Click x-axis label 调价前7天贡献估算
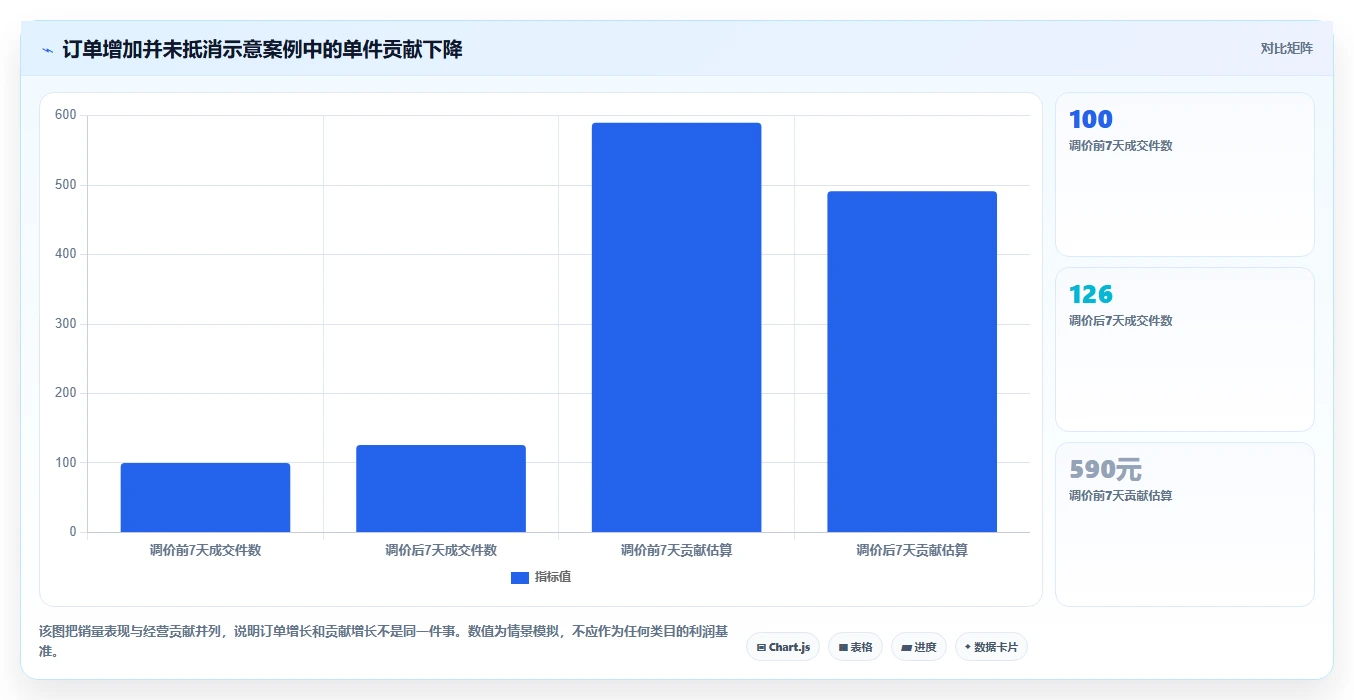The width and height of the screenshot is (1354, 700). 676,550
